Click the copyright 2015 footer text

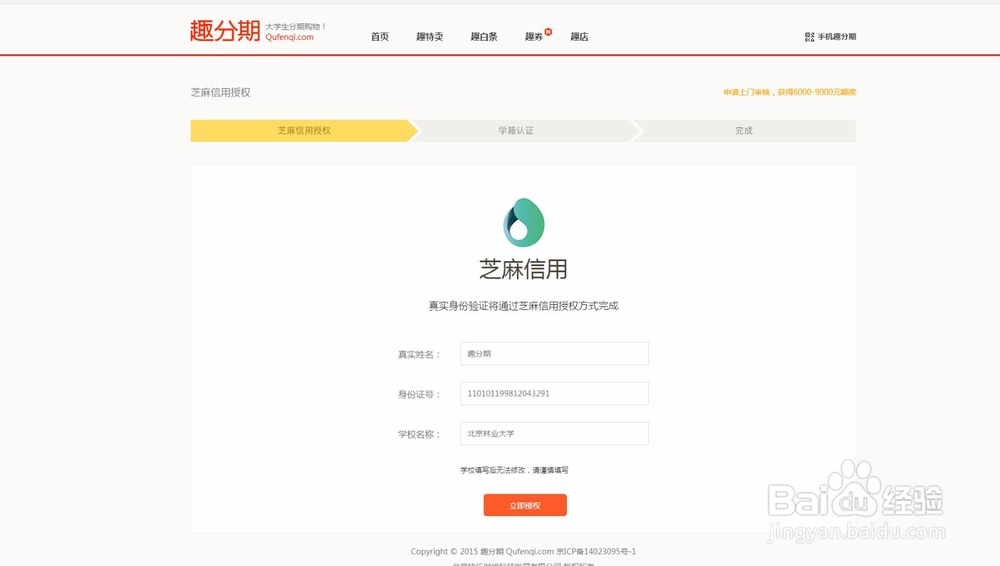[x=523, y=551]
